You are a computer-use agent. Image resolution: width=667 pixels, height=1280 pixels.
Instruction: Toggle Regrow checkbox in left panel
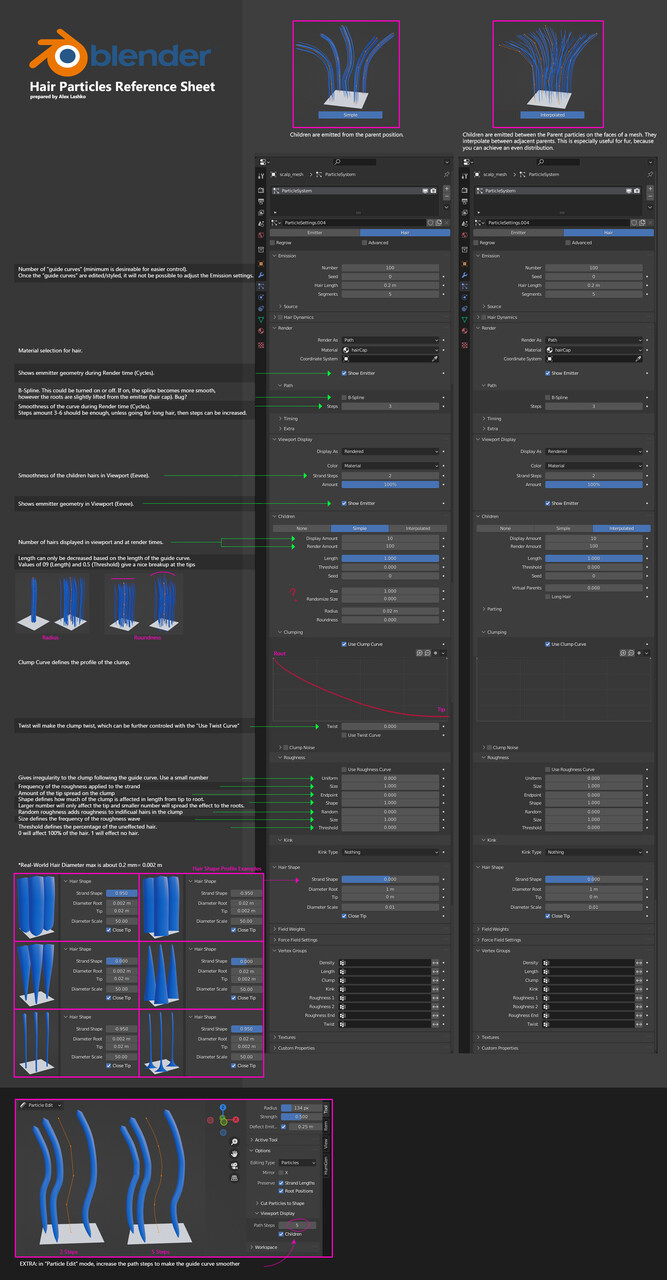(x=273, y=242)
